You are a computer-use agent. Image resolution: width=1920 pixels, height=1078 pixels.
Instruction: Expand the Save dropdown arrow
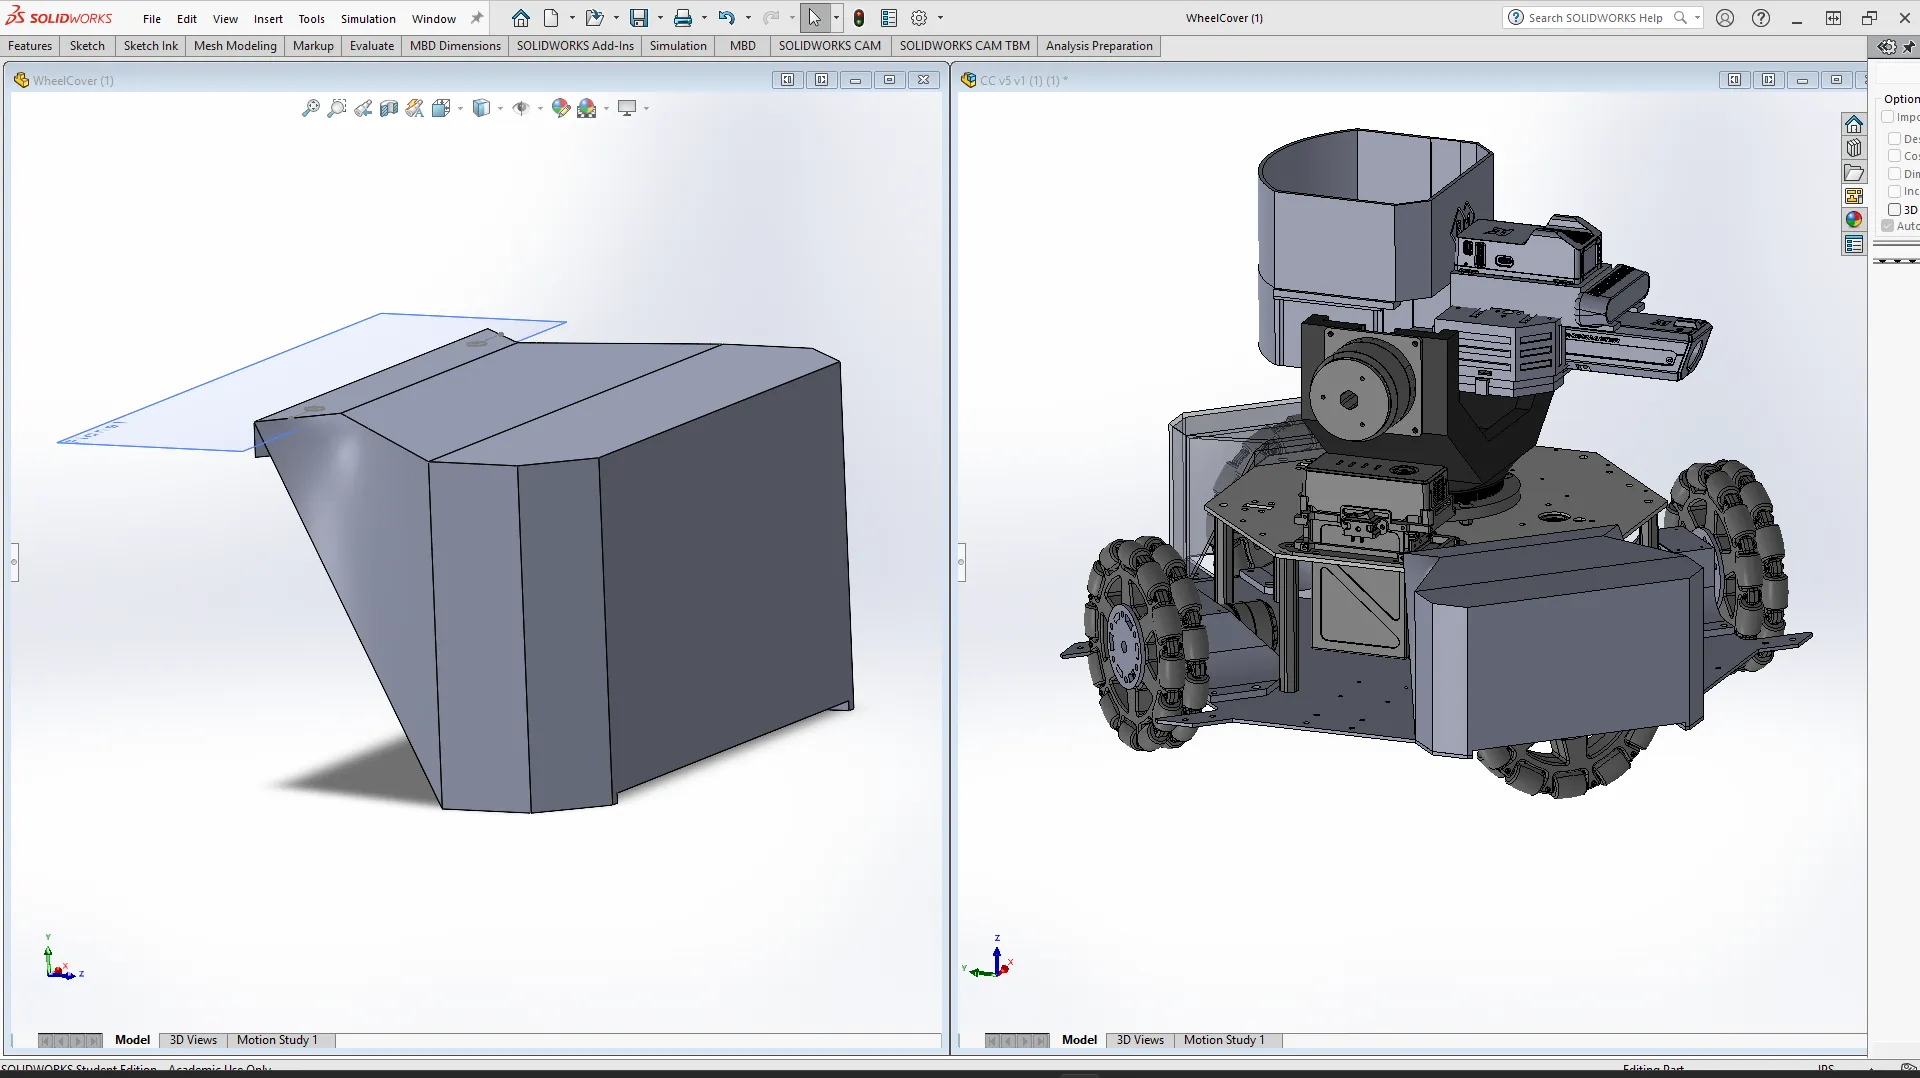pos(660,18)
